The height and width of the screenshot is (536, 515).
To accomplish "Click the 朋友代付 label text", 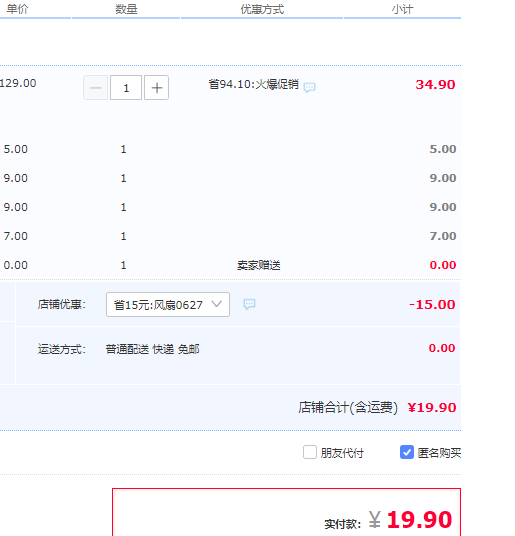I will [342, 453].
